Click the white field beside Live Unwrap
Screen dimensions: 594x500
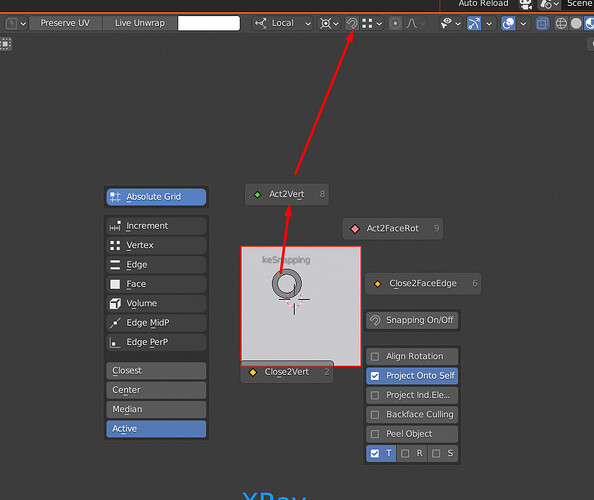click(x=209, y=23)
